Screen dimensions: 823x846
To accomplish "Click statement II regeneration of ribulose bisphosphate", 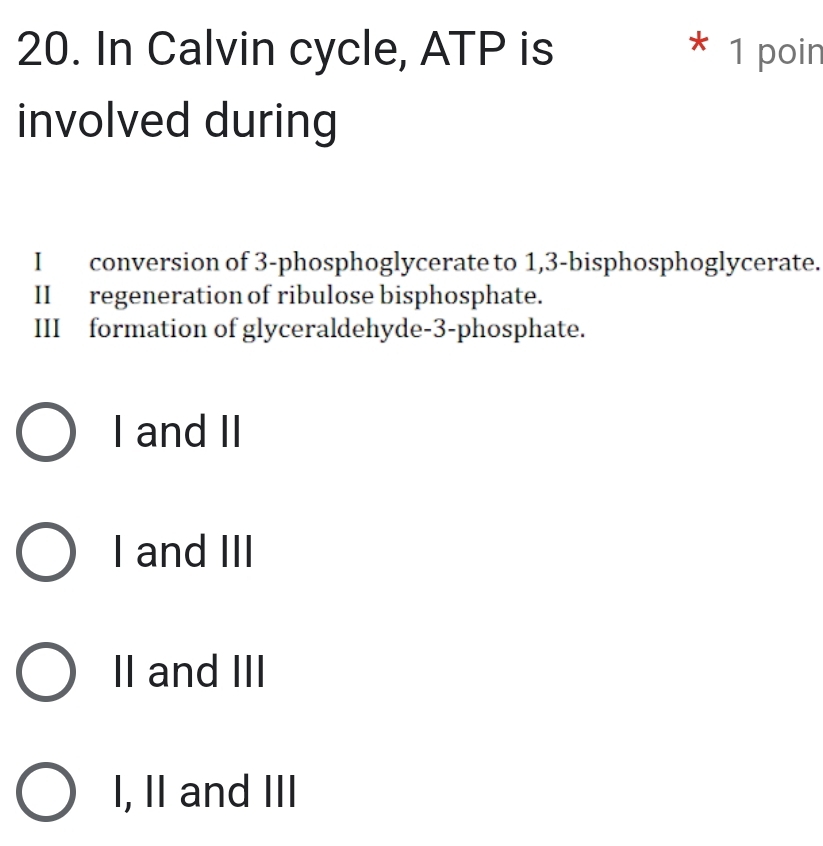I will pyautogui.click(x=316, y=296).
